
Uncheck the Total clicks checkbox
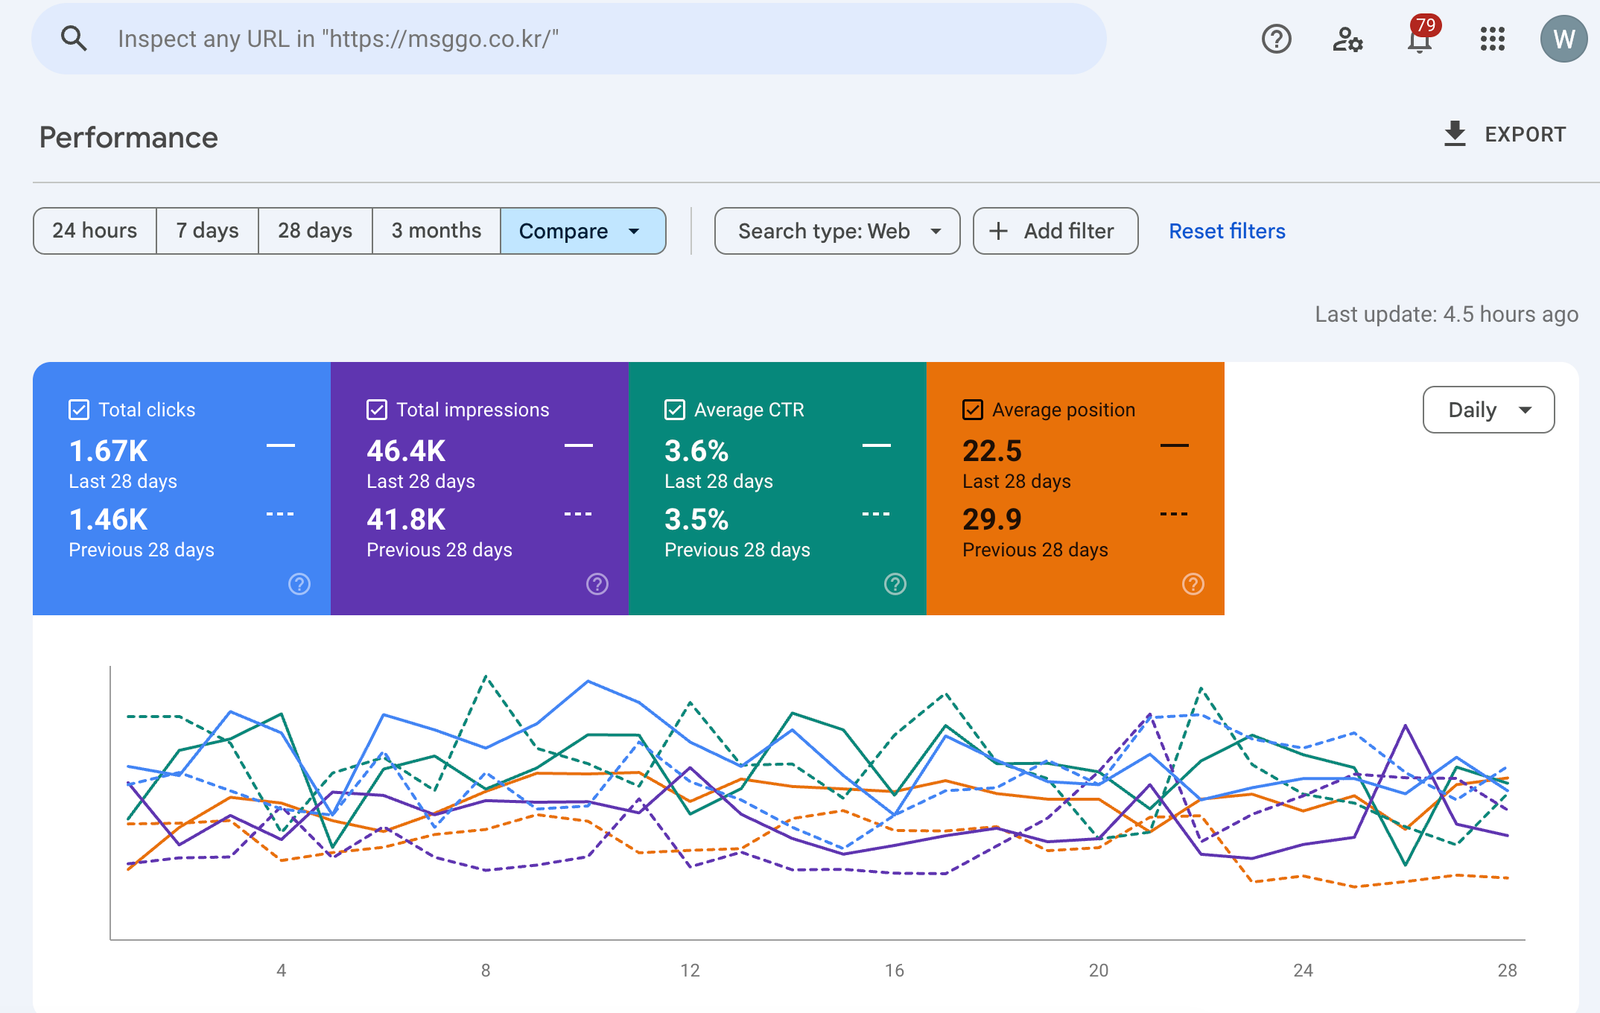(79, 410)
